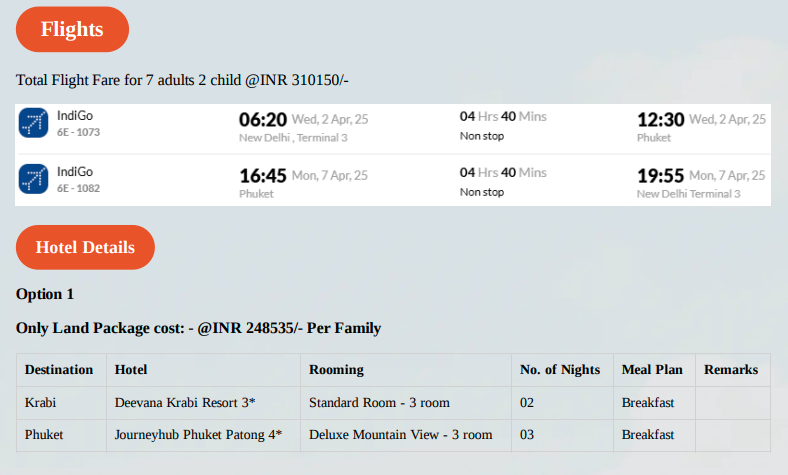788x475 pixels.
Task: Click the Deevana Krabi Resort 3* cell
Action: pos(204,403)
